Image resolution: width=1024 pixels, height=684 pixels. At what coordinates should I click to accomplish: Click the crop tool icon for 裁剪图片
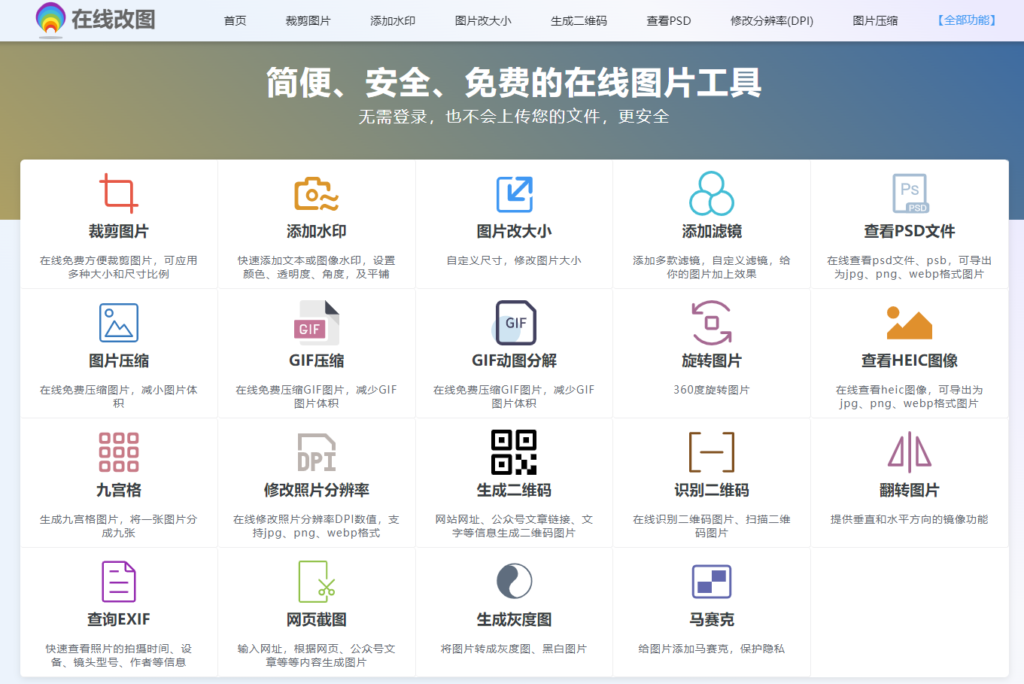(118, 193)
